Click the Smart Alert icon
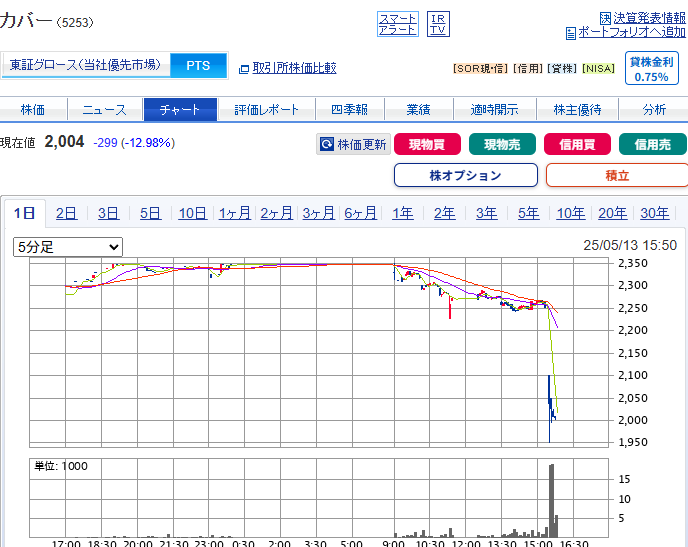The height and width of the screenshot is (547, 688). pos(397,24)
